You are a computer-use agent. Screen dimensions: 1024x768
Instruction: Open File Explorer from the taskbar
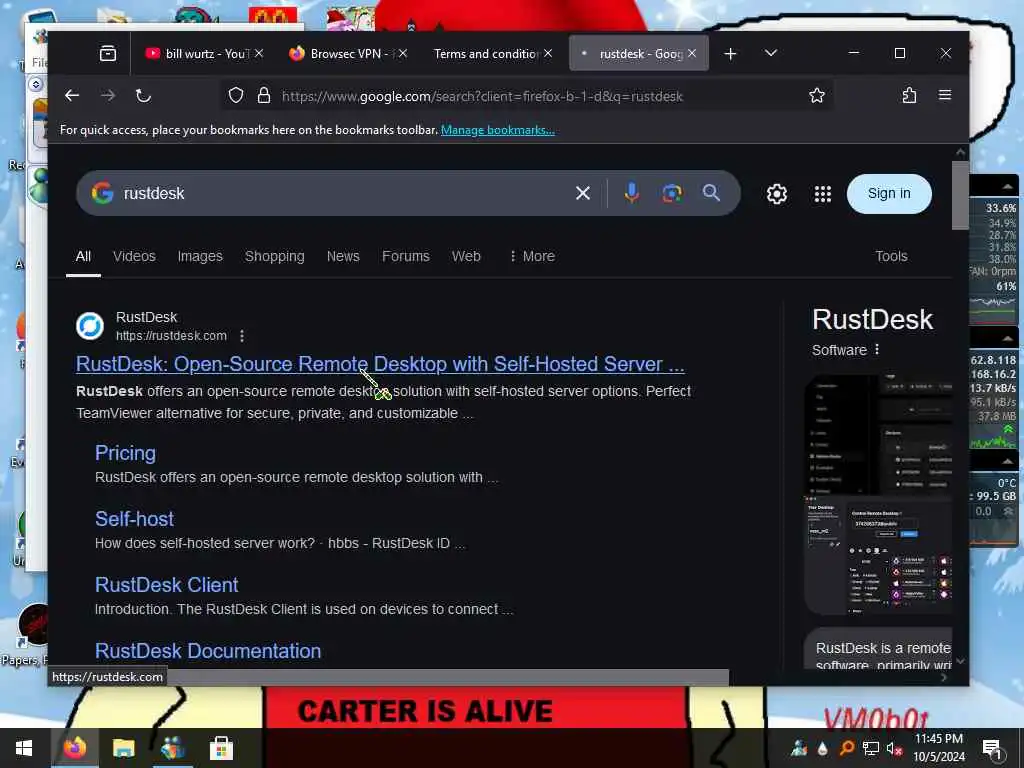click(x=123, y=748)
